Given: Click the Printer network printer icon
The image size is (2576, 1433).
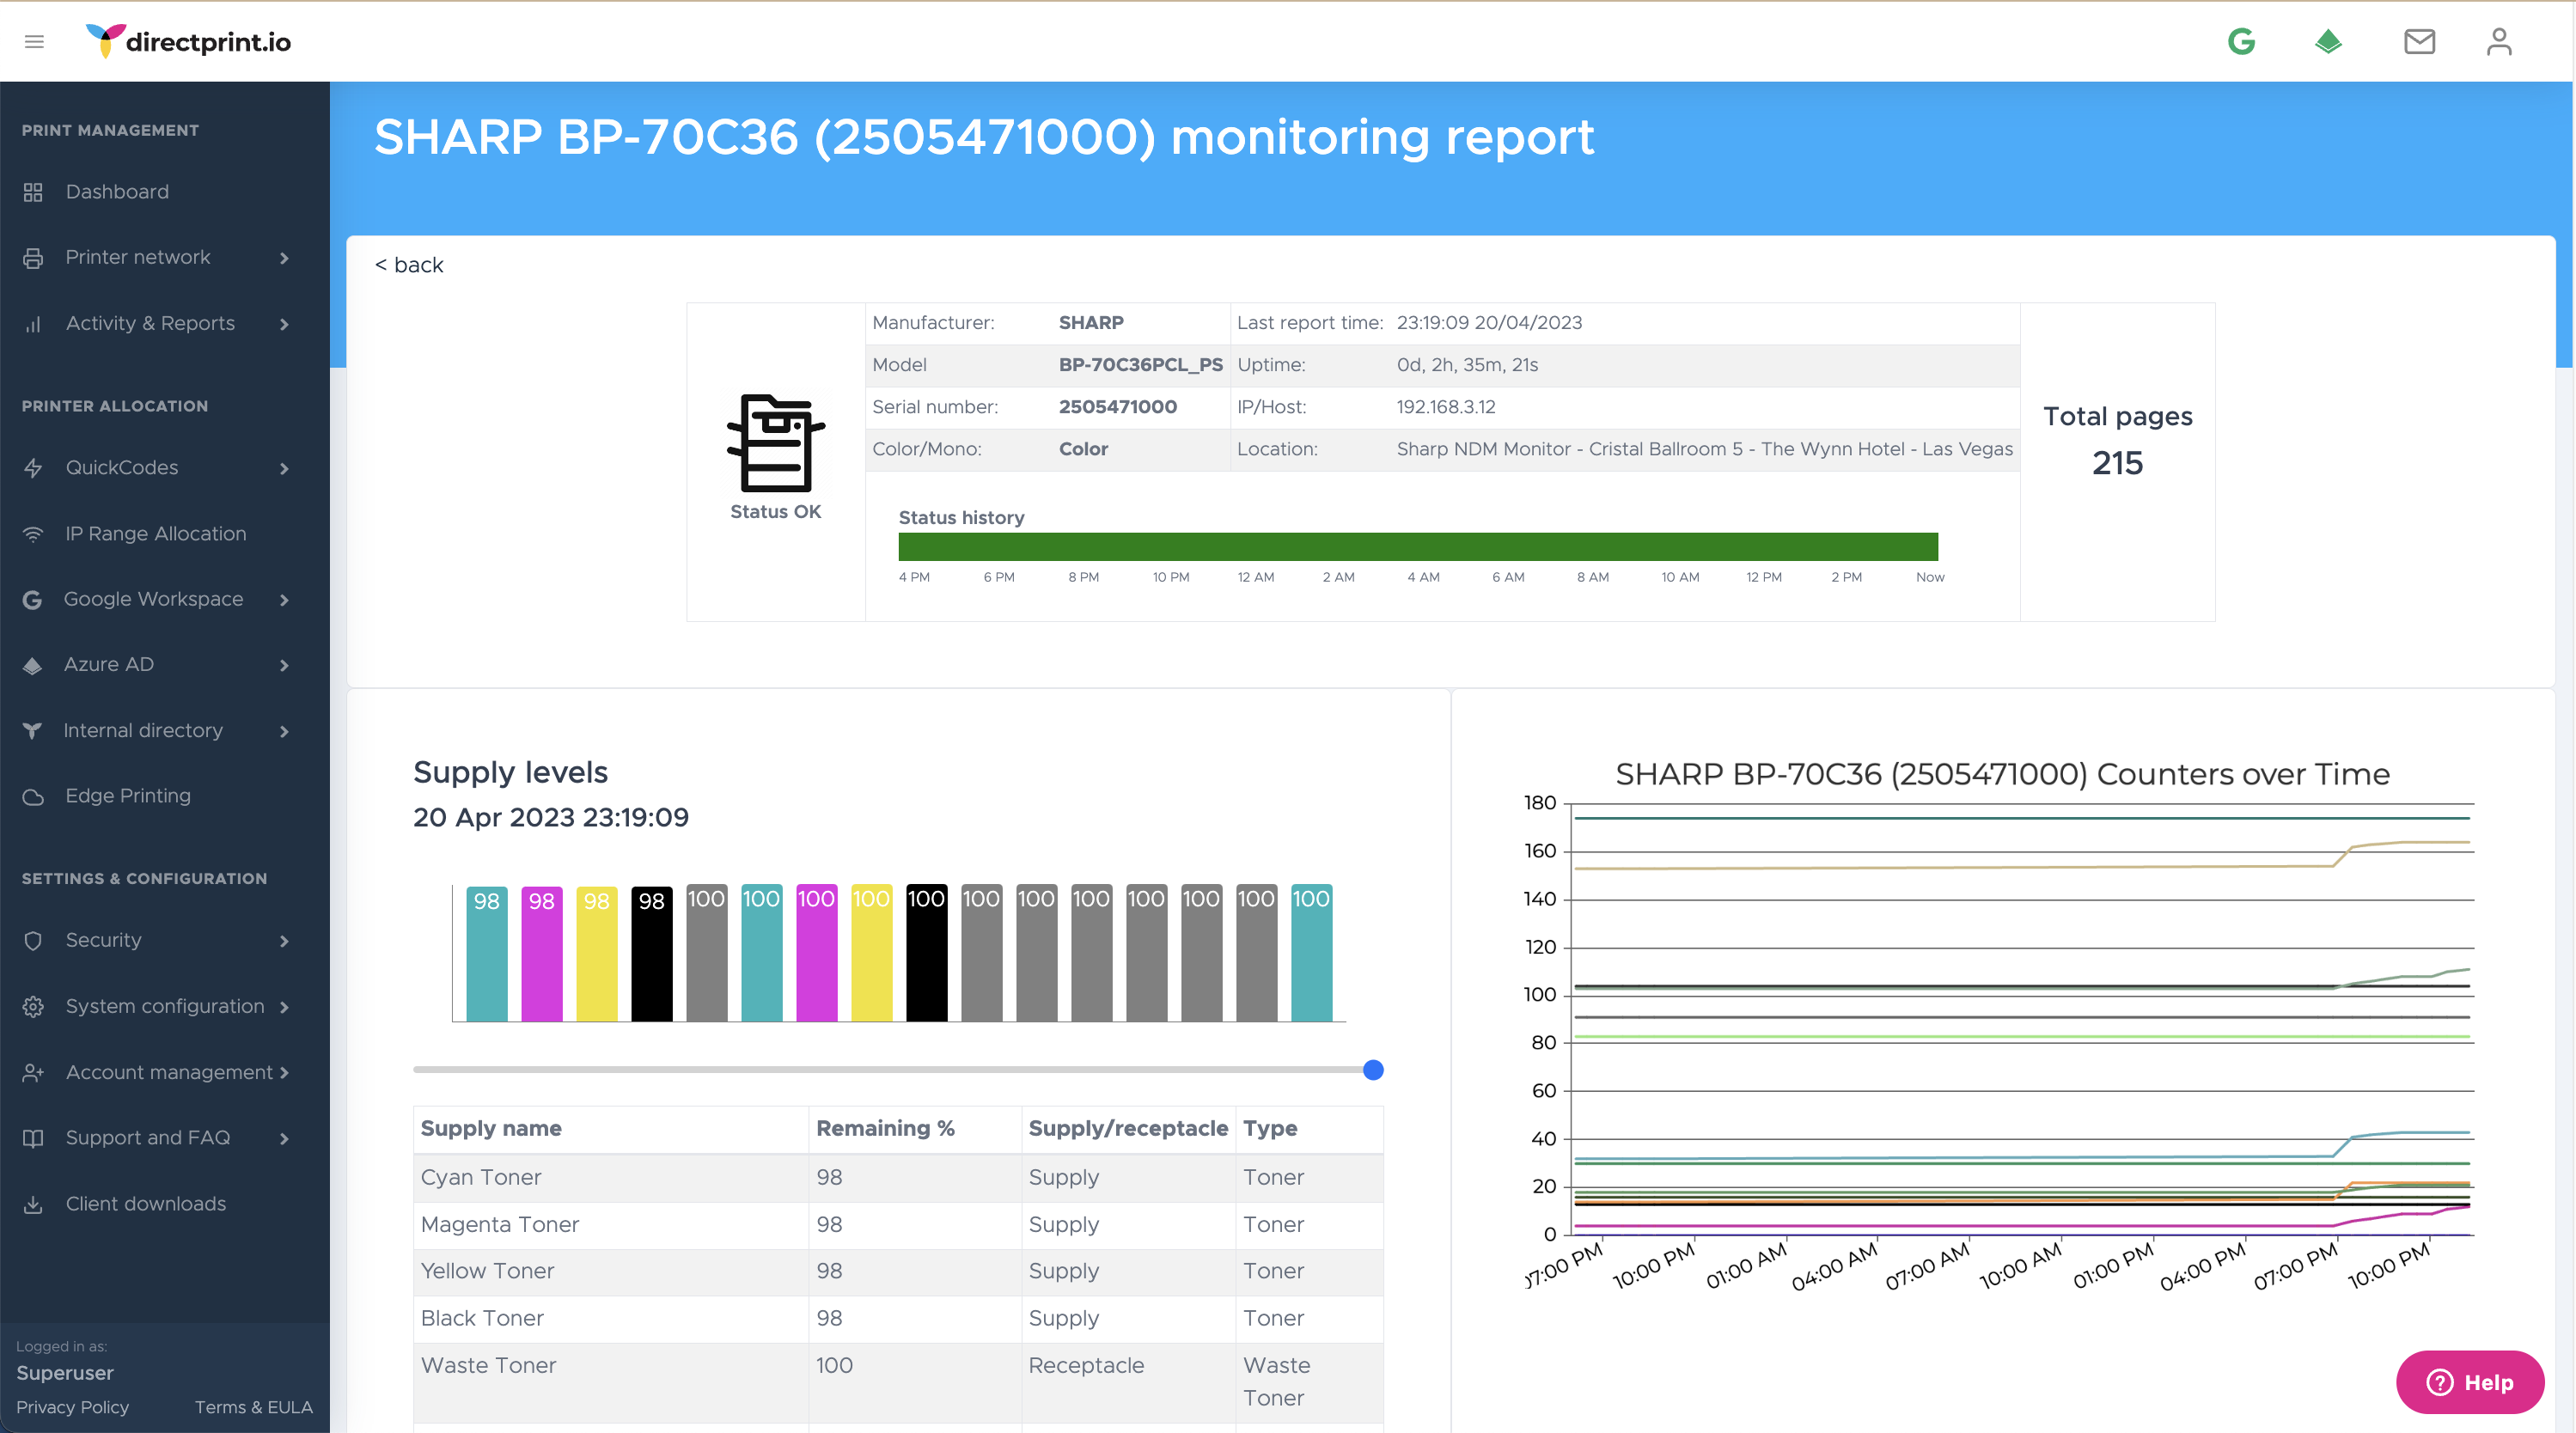Looking at the screenshot, I should [33, 257].
